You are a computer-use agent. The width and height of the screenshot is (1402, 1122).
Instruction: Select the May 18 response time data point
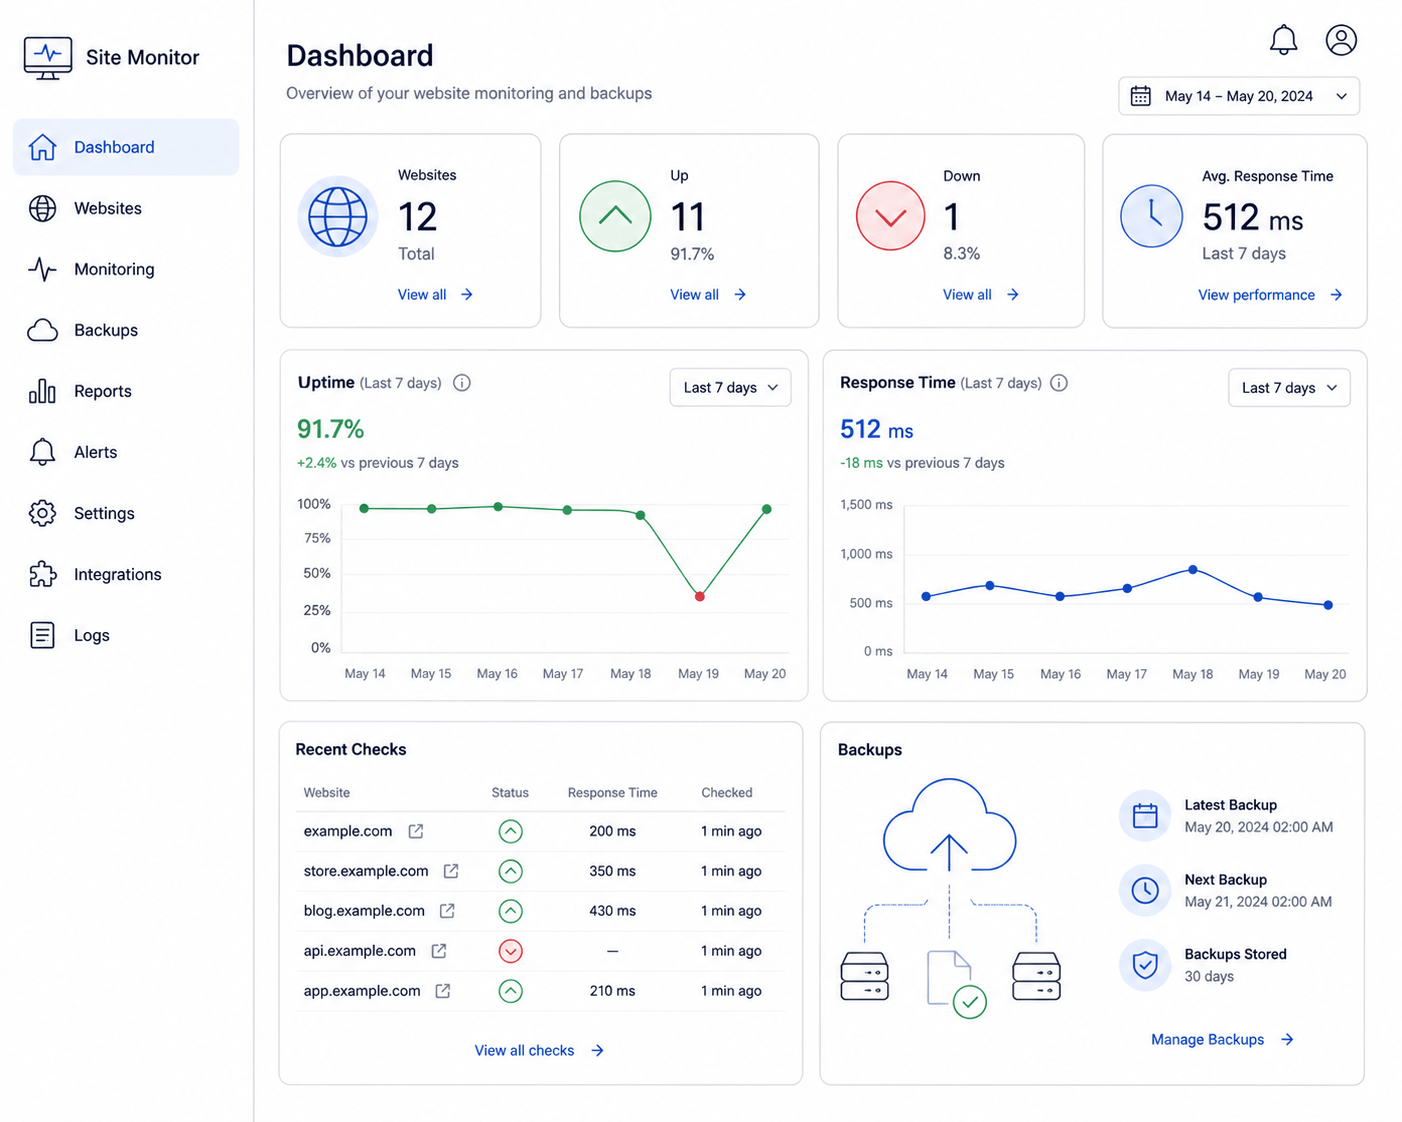pyautogui.click(x=1193, y=570)
